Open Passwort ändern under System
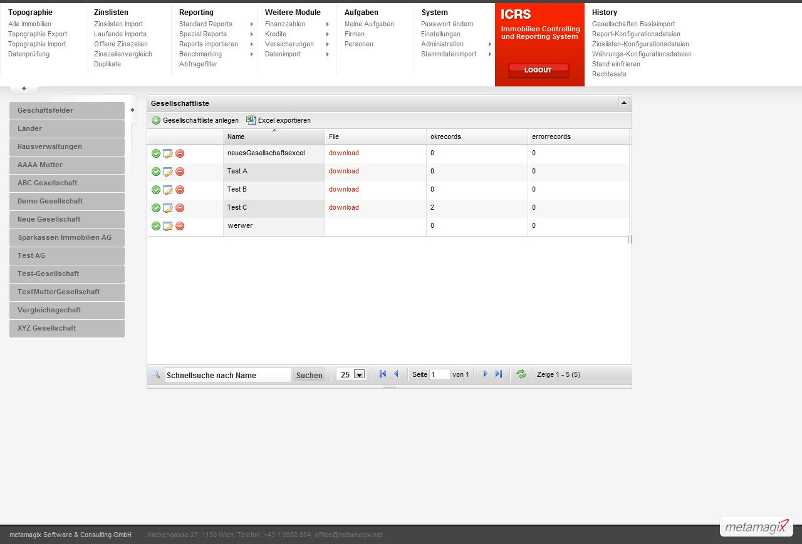This screenshot has width=802, height=544. pyautogui.click(x=447, y=24)
